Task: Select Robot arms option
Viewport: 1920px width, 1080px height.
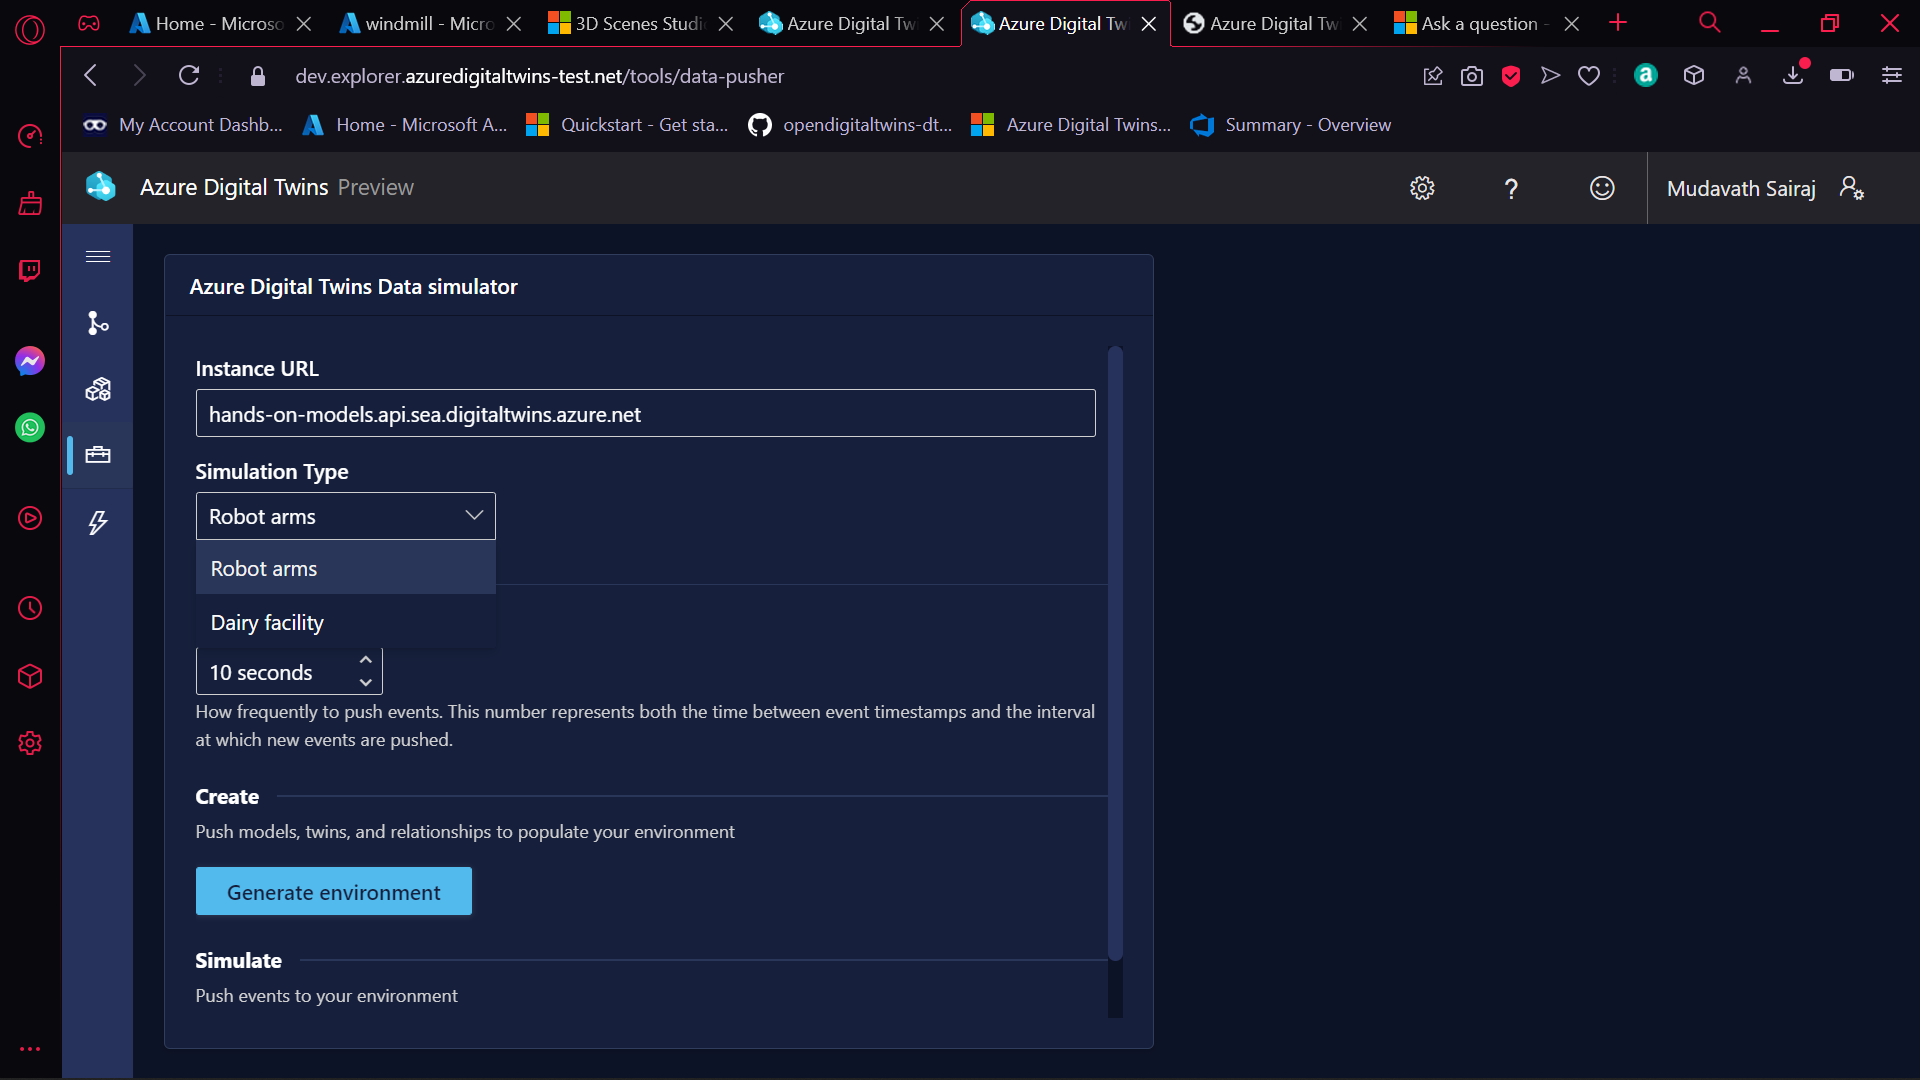Action: pos(346,568)
